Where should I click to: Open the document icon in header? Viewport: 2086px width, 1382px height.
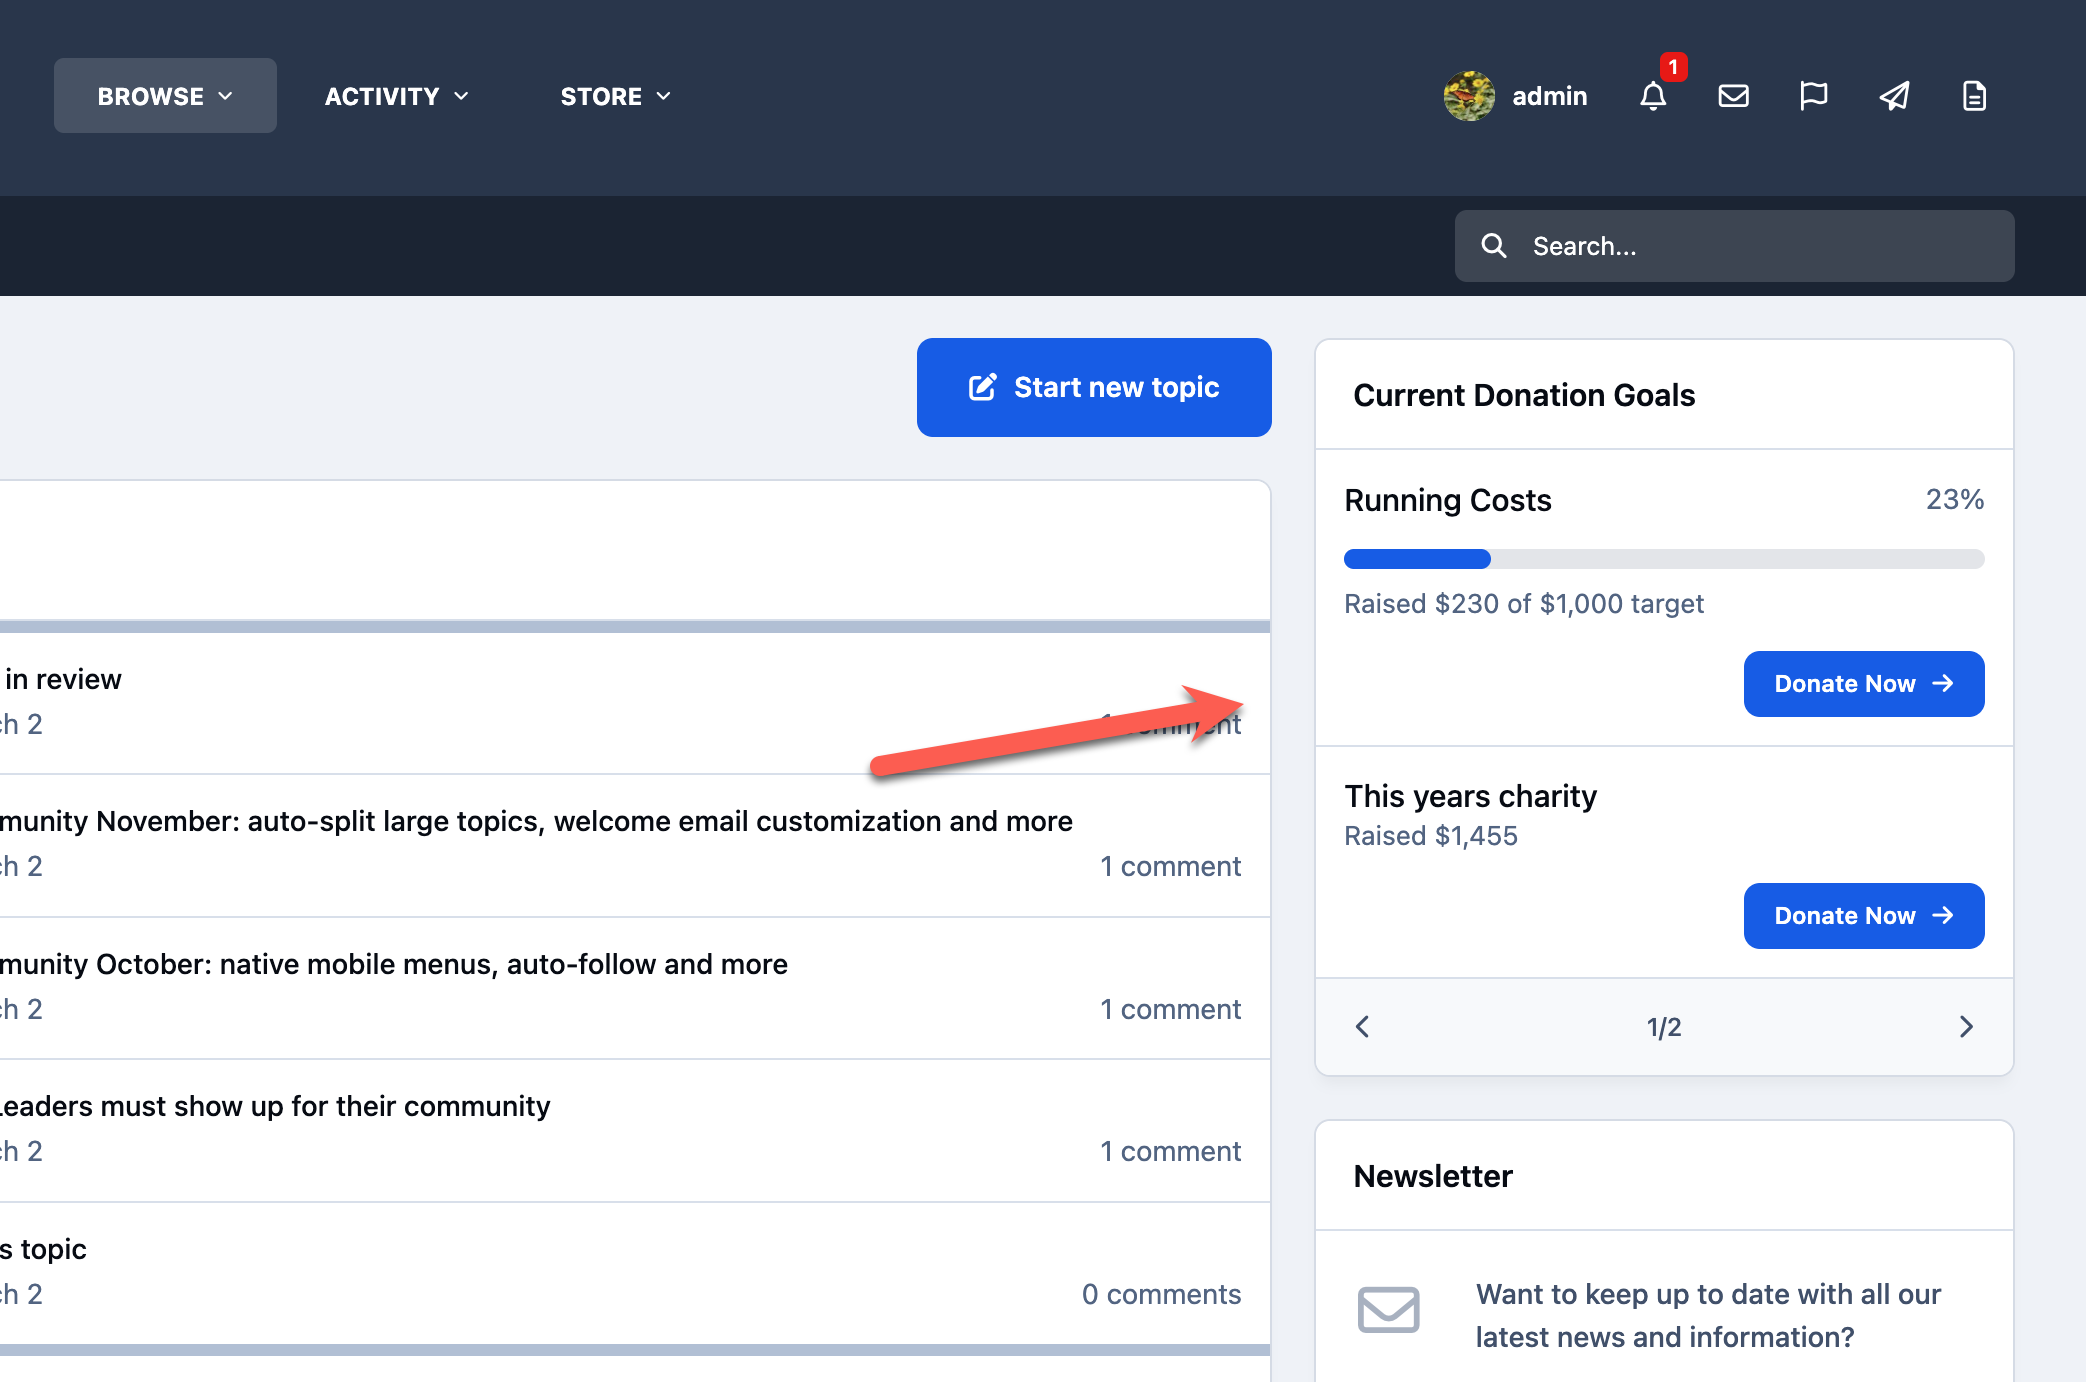coord(1974,96)
